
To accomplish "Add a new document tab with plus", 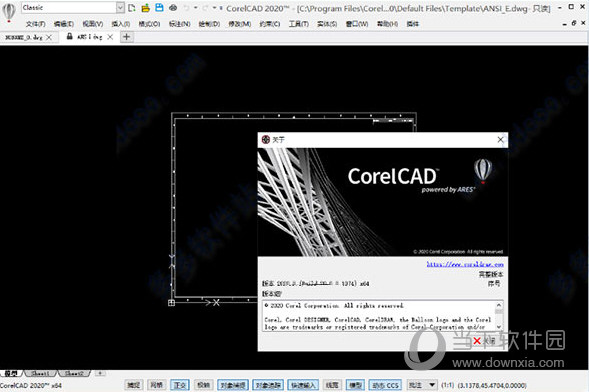I will (x=127, y=37).
